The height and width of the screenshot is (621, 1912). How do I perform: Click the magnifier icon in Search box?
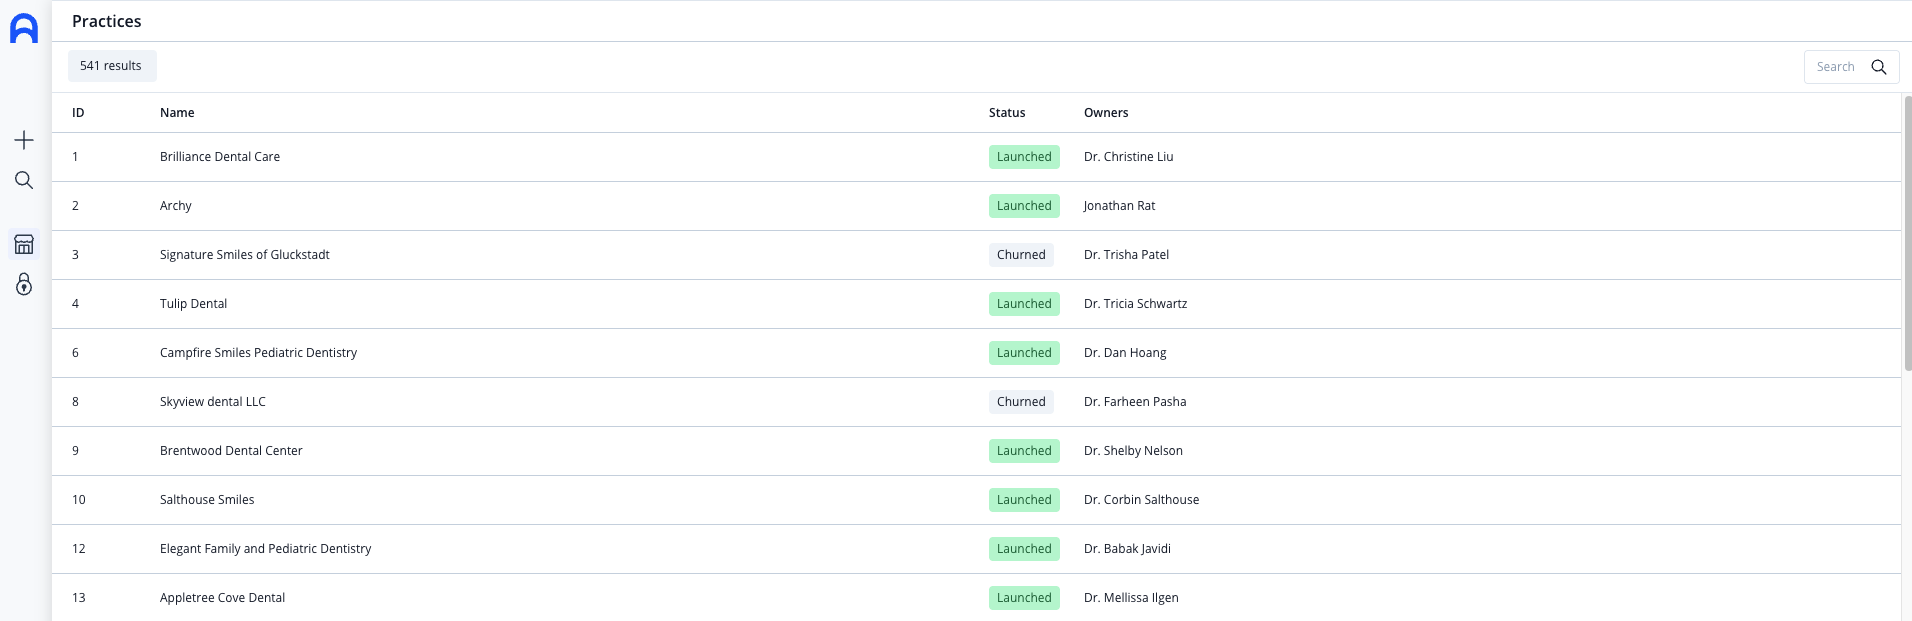[x=1879, y=67]
